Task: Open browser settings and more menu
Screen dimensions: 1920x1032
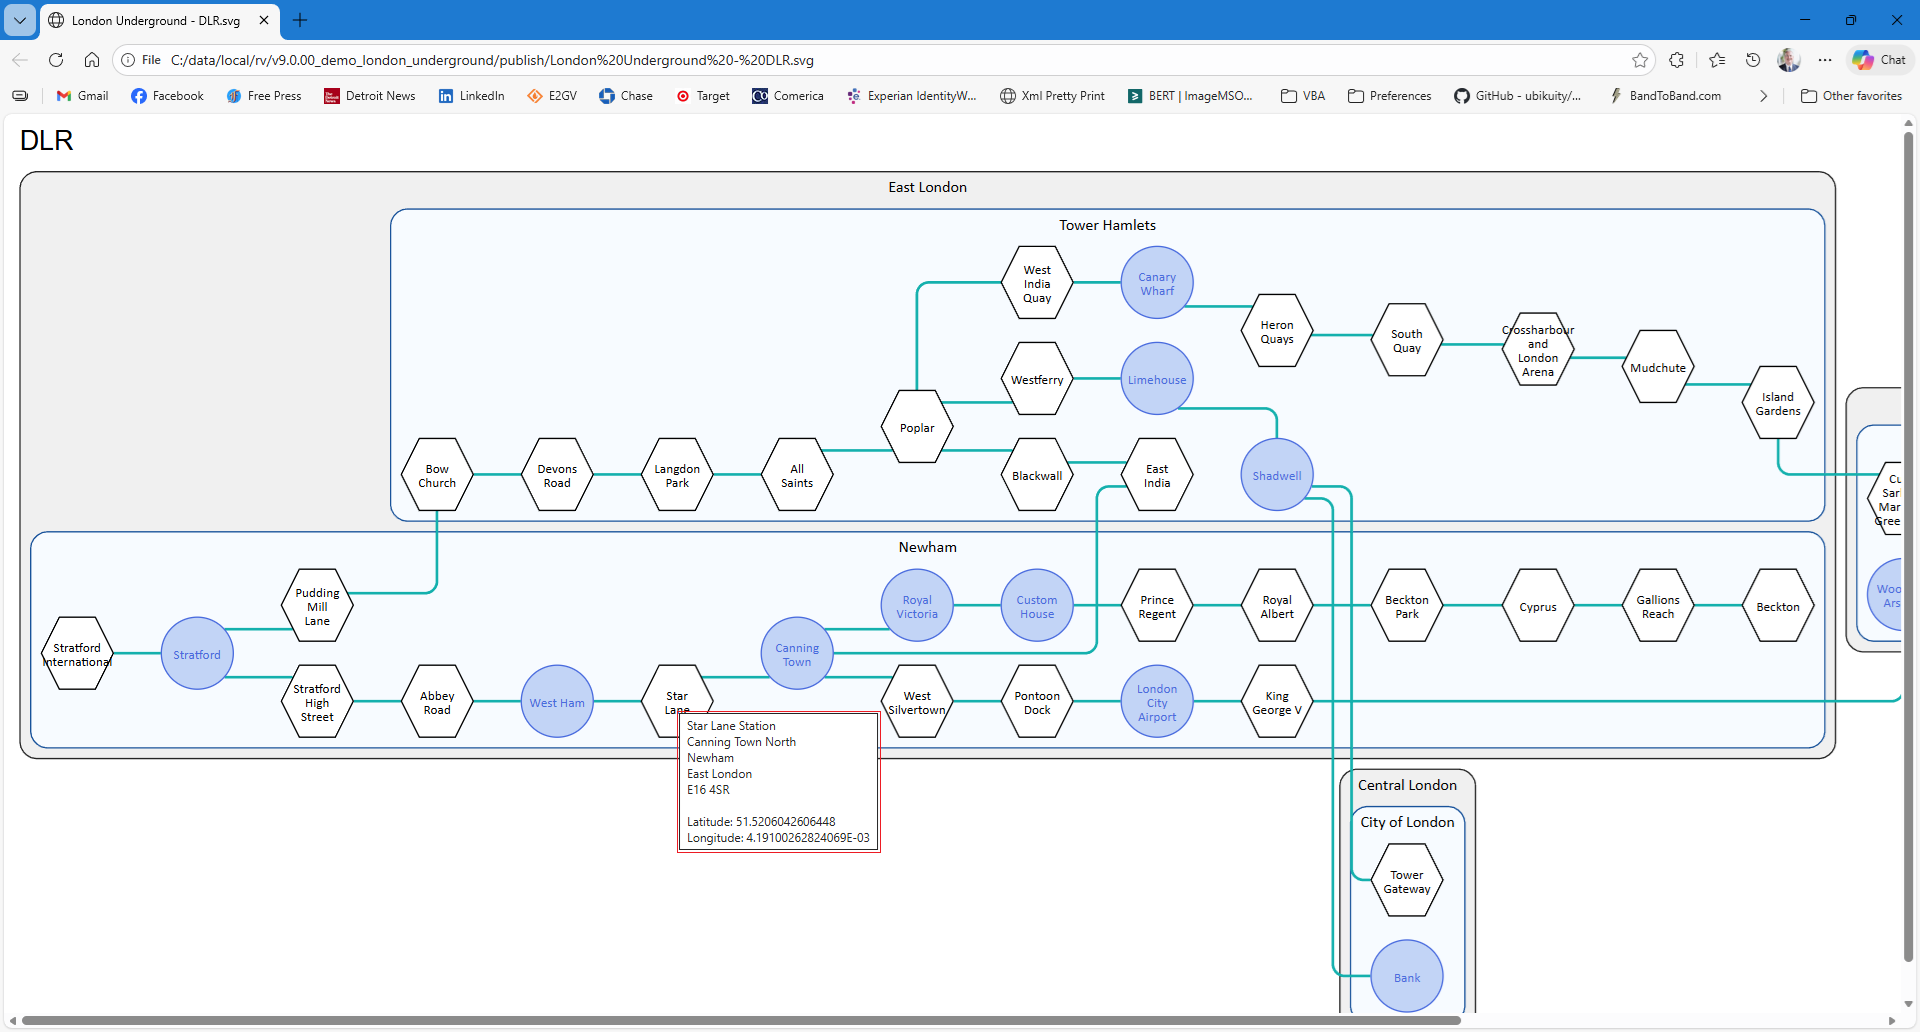Action: coord(1825,60)
